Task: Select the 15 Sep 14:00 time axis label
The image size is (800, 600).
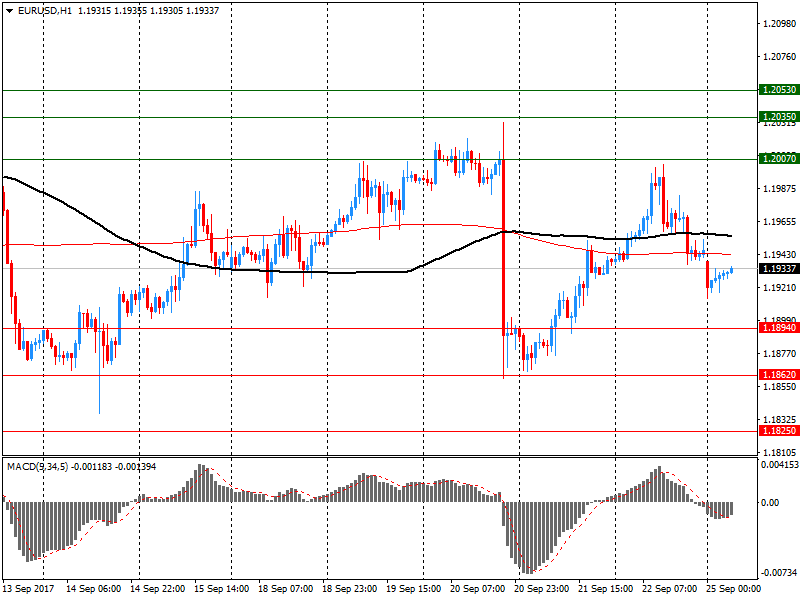Action: pos(221,588)
